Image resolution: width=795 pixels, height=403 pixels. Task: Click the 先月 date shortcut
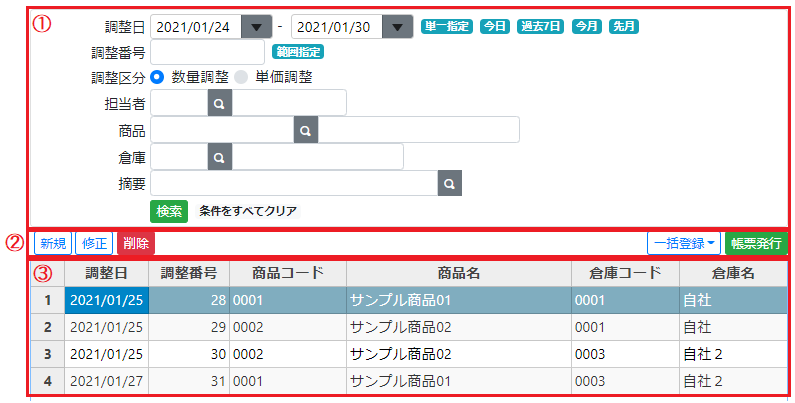click(624, 27)
